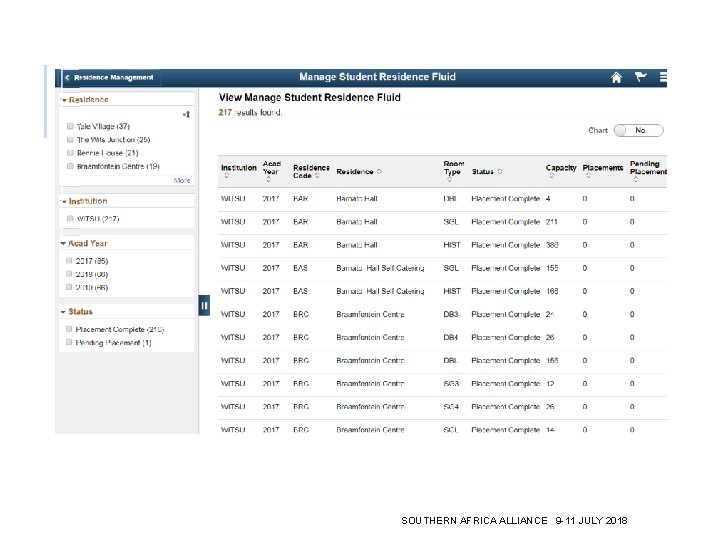Check Braamfontein Centre (19) filter
The image size is (720, 540).
pos(70,166)
